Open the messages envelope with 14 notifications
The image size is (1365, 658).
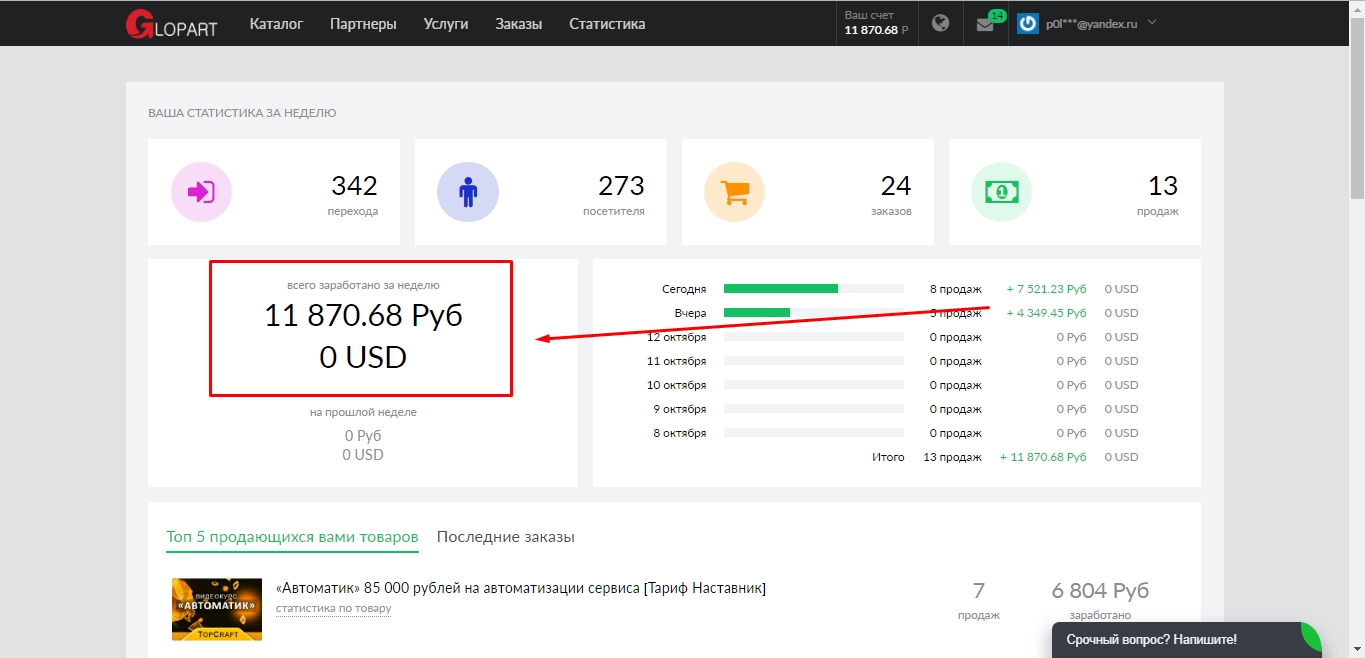click(x=986, y=22)
